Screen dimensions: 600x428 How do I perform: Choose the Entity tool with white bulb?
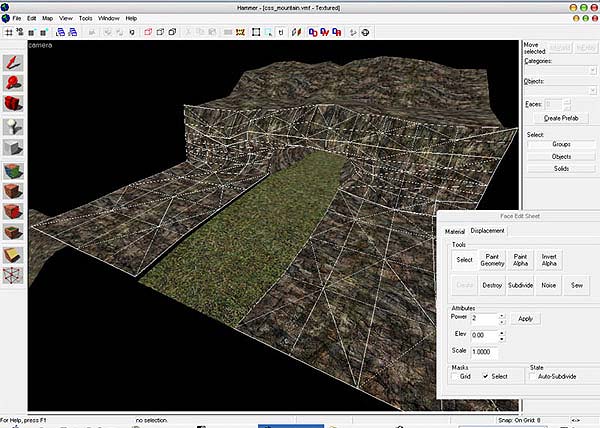[14, 126]
